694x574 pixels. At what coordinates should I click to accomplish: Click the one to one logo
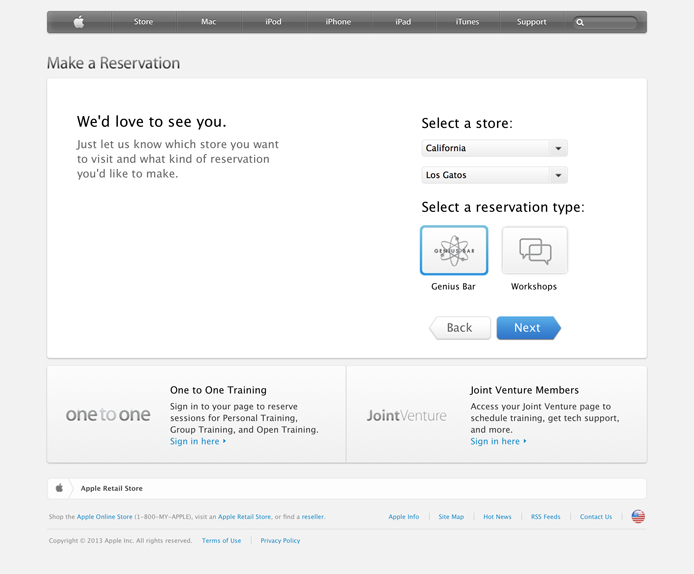[108, 415]
